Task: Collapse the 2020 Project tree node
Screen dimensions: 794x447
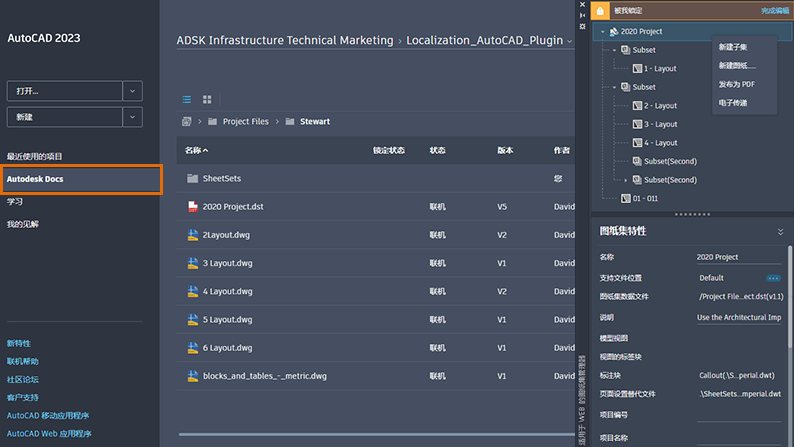Action: [x=602, y=32]
